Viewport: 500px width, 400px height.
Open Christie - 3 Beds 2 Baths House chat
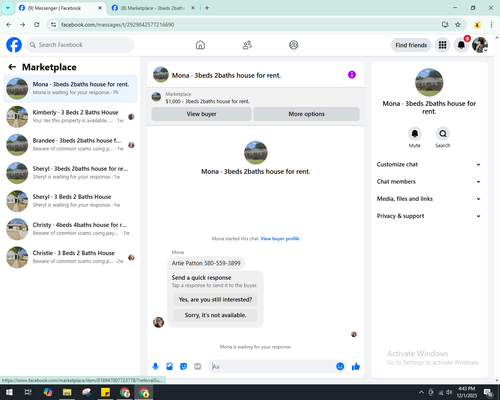click(70, 257)
